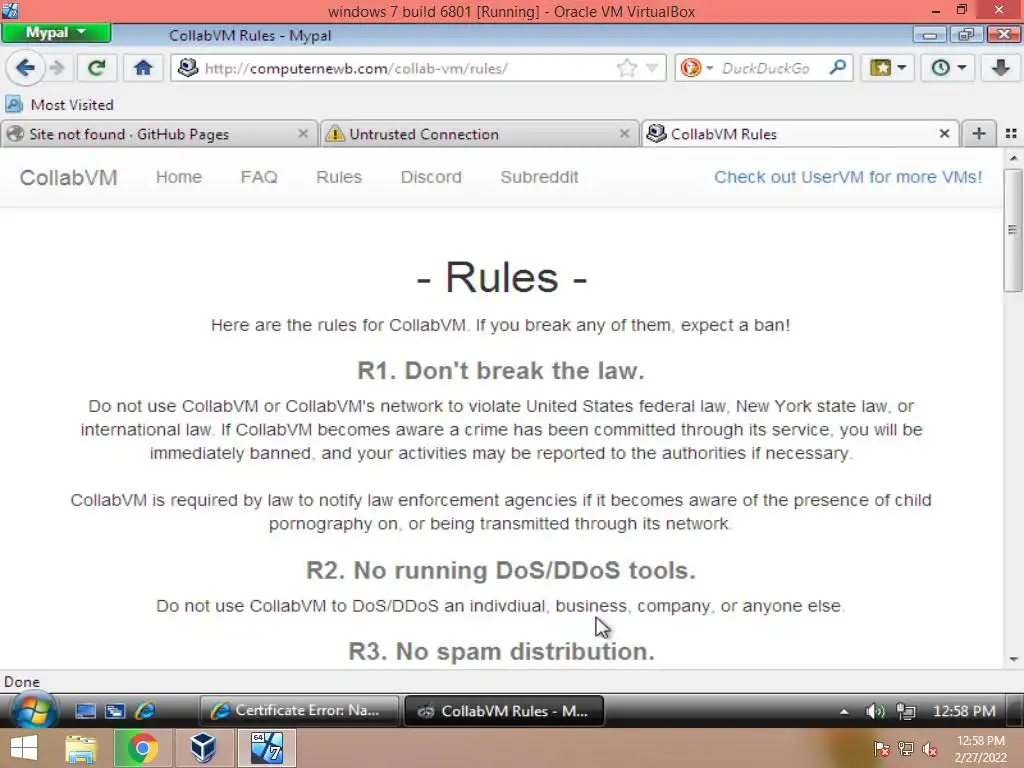Close the CollabVM Rules tab
Viewport: 1024px width, 768px height.
944,134
